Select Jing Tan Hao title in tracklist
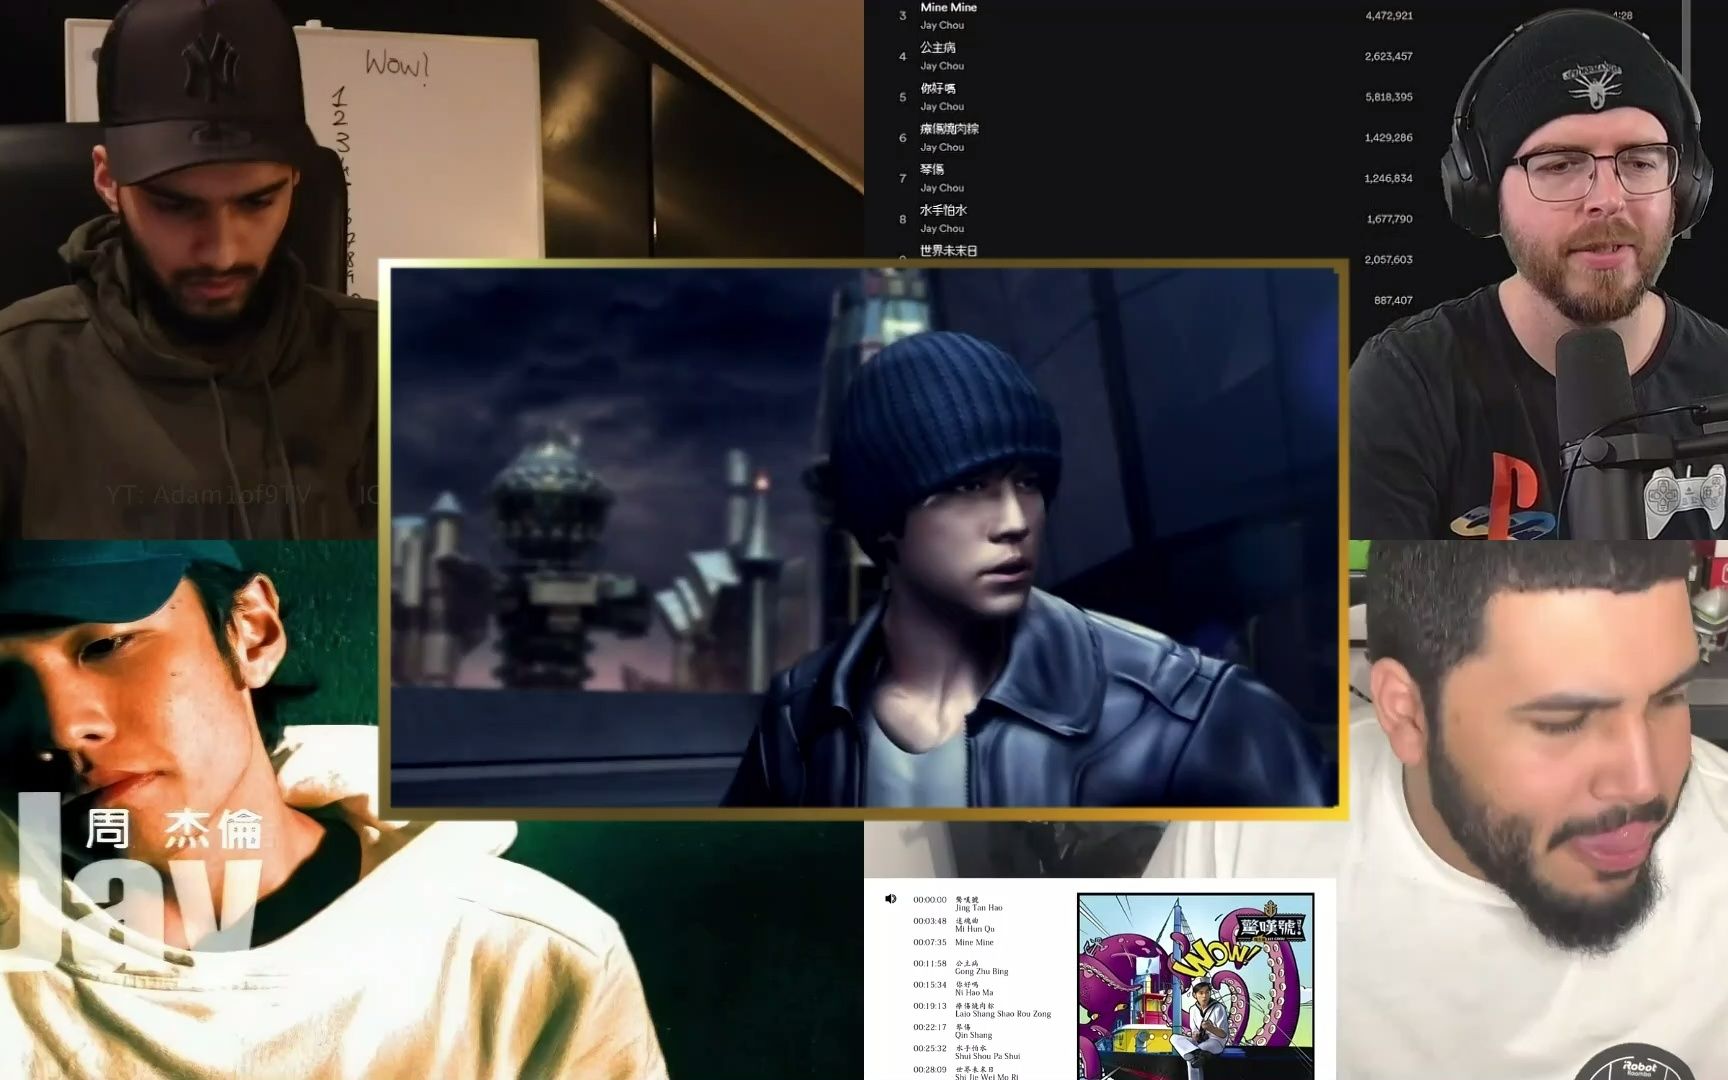 pyautogui.click(x=978, y=908)
